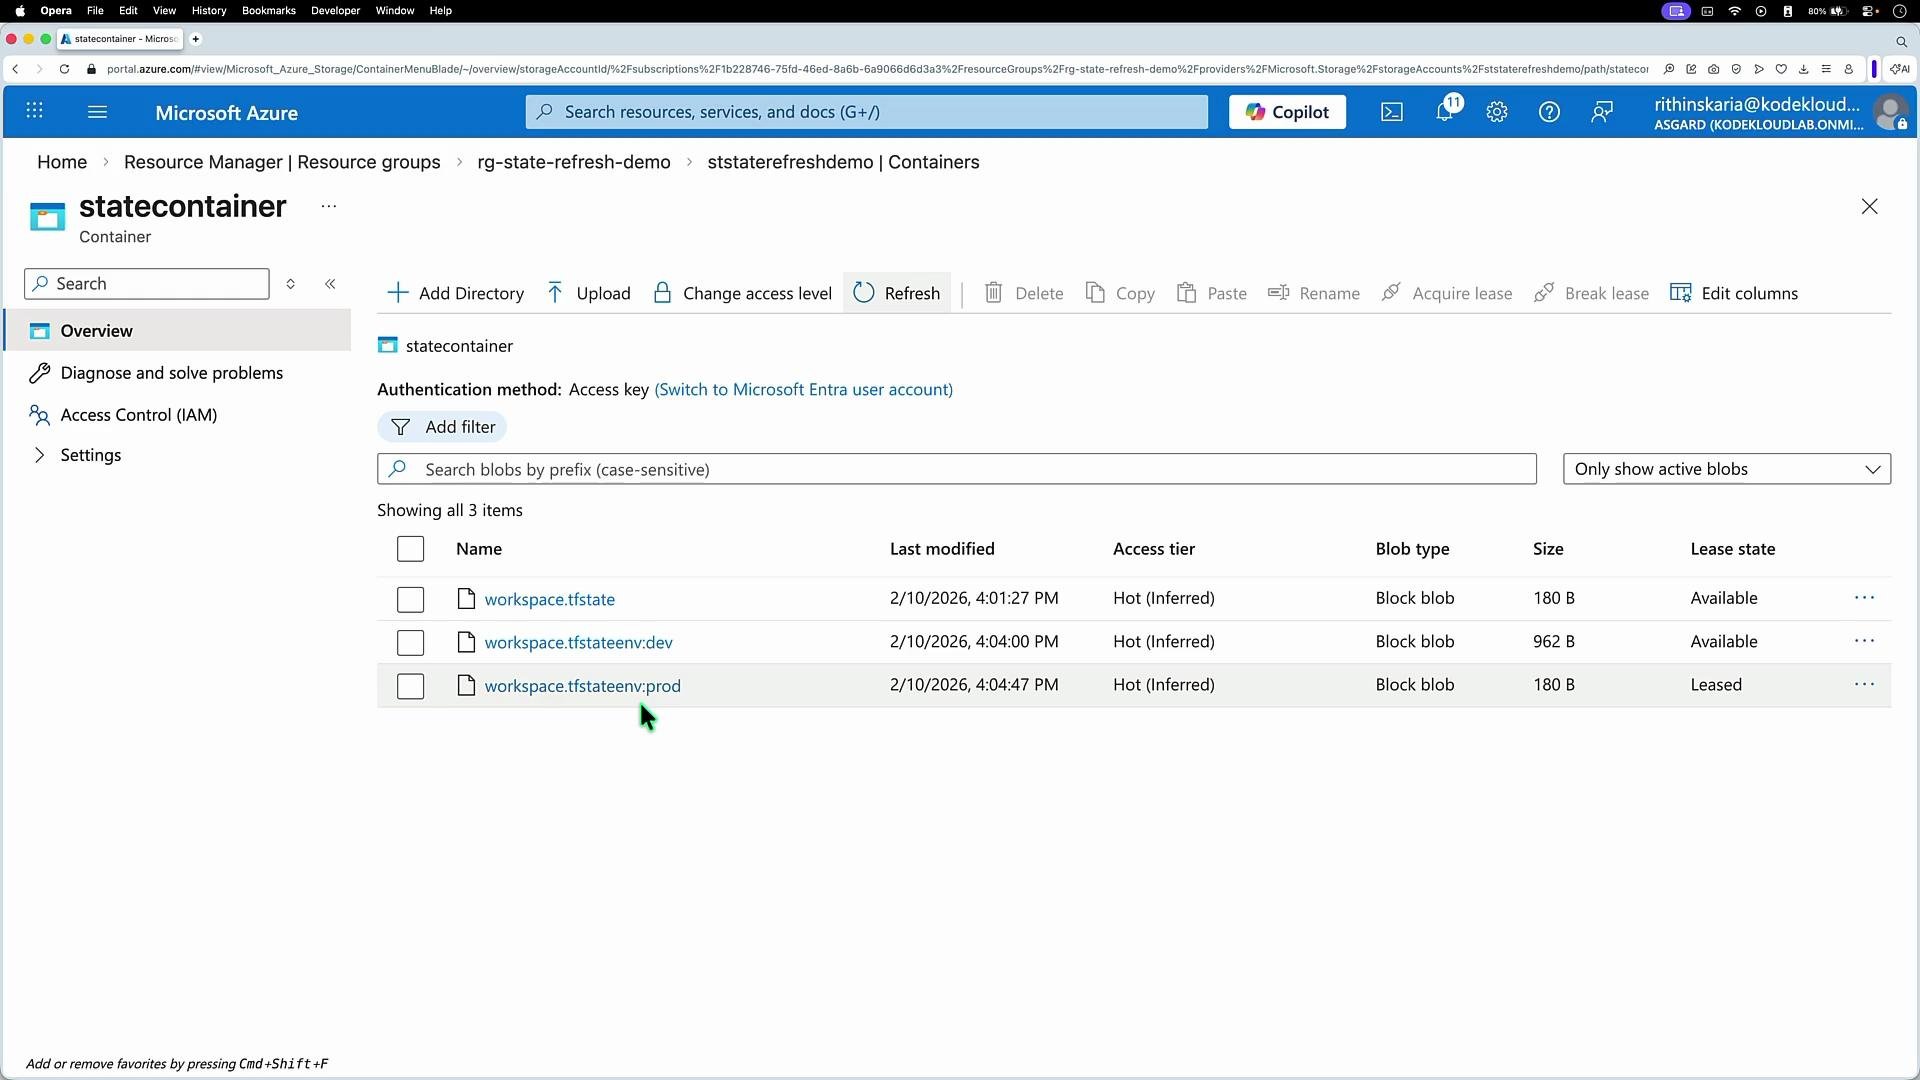This screenshot has width=1920, height=1080.
Task: Sort by Last modified column header
Action: coord(942,549)
